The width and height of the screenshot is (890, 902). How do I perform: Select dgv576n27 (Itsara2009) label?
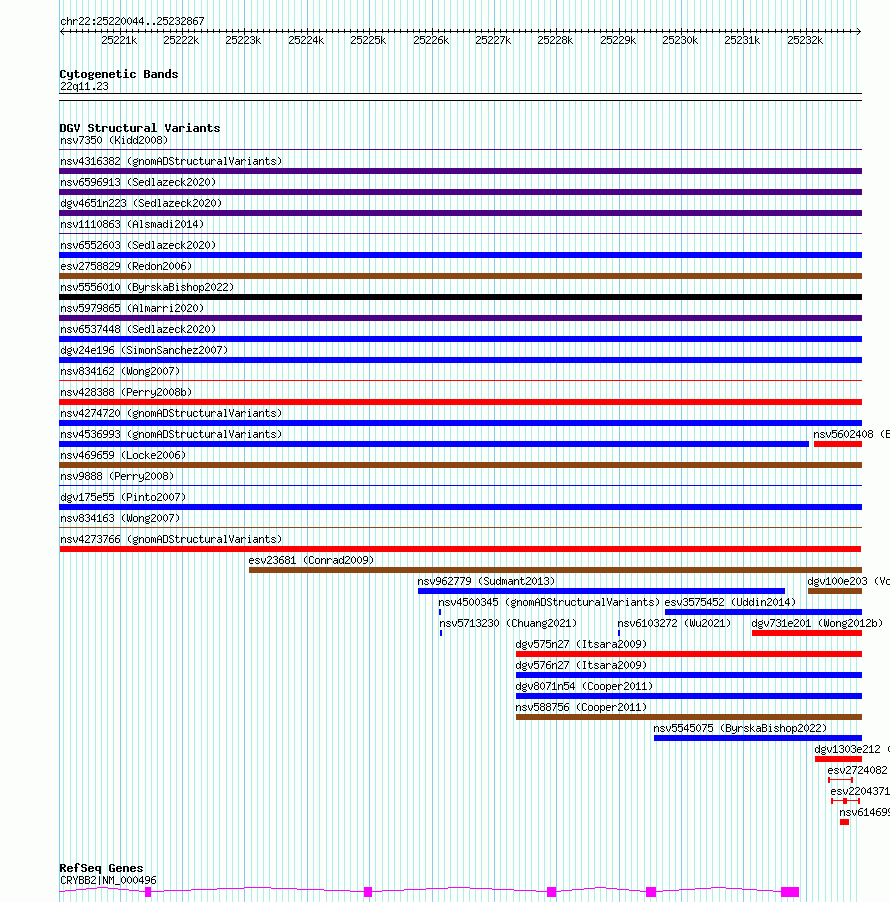(581, 665)
